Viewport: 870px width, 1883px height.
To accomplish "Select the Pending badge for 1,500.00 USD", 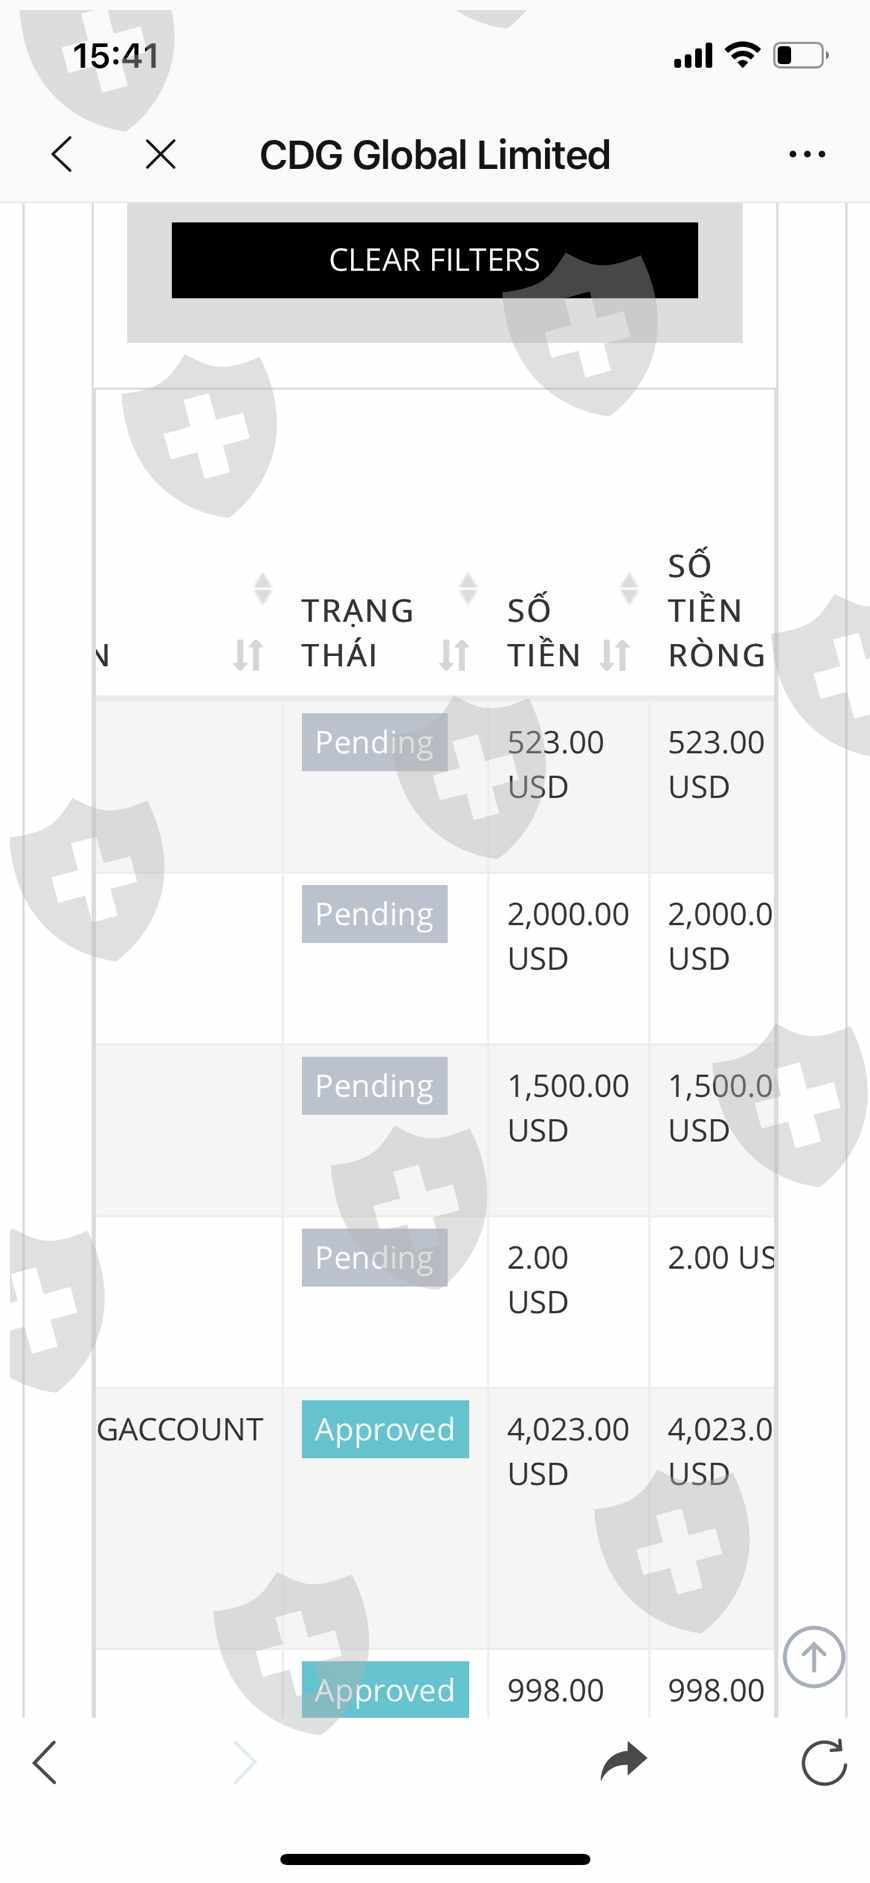I will coord(374,1086).
